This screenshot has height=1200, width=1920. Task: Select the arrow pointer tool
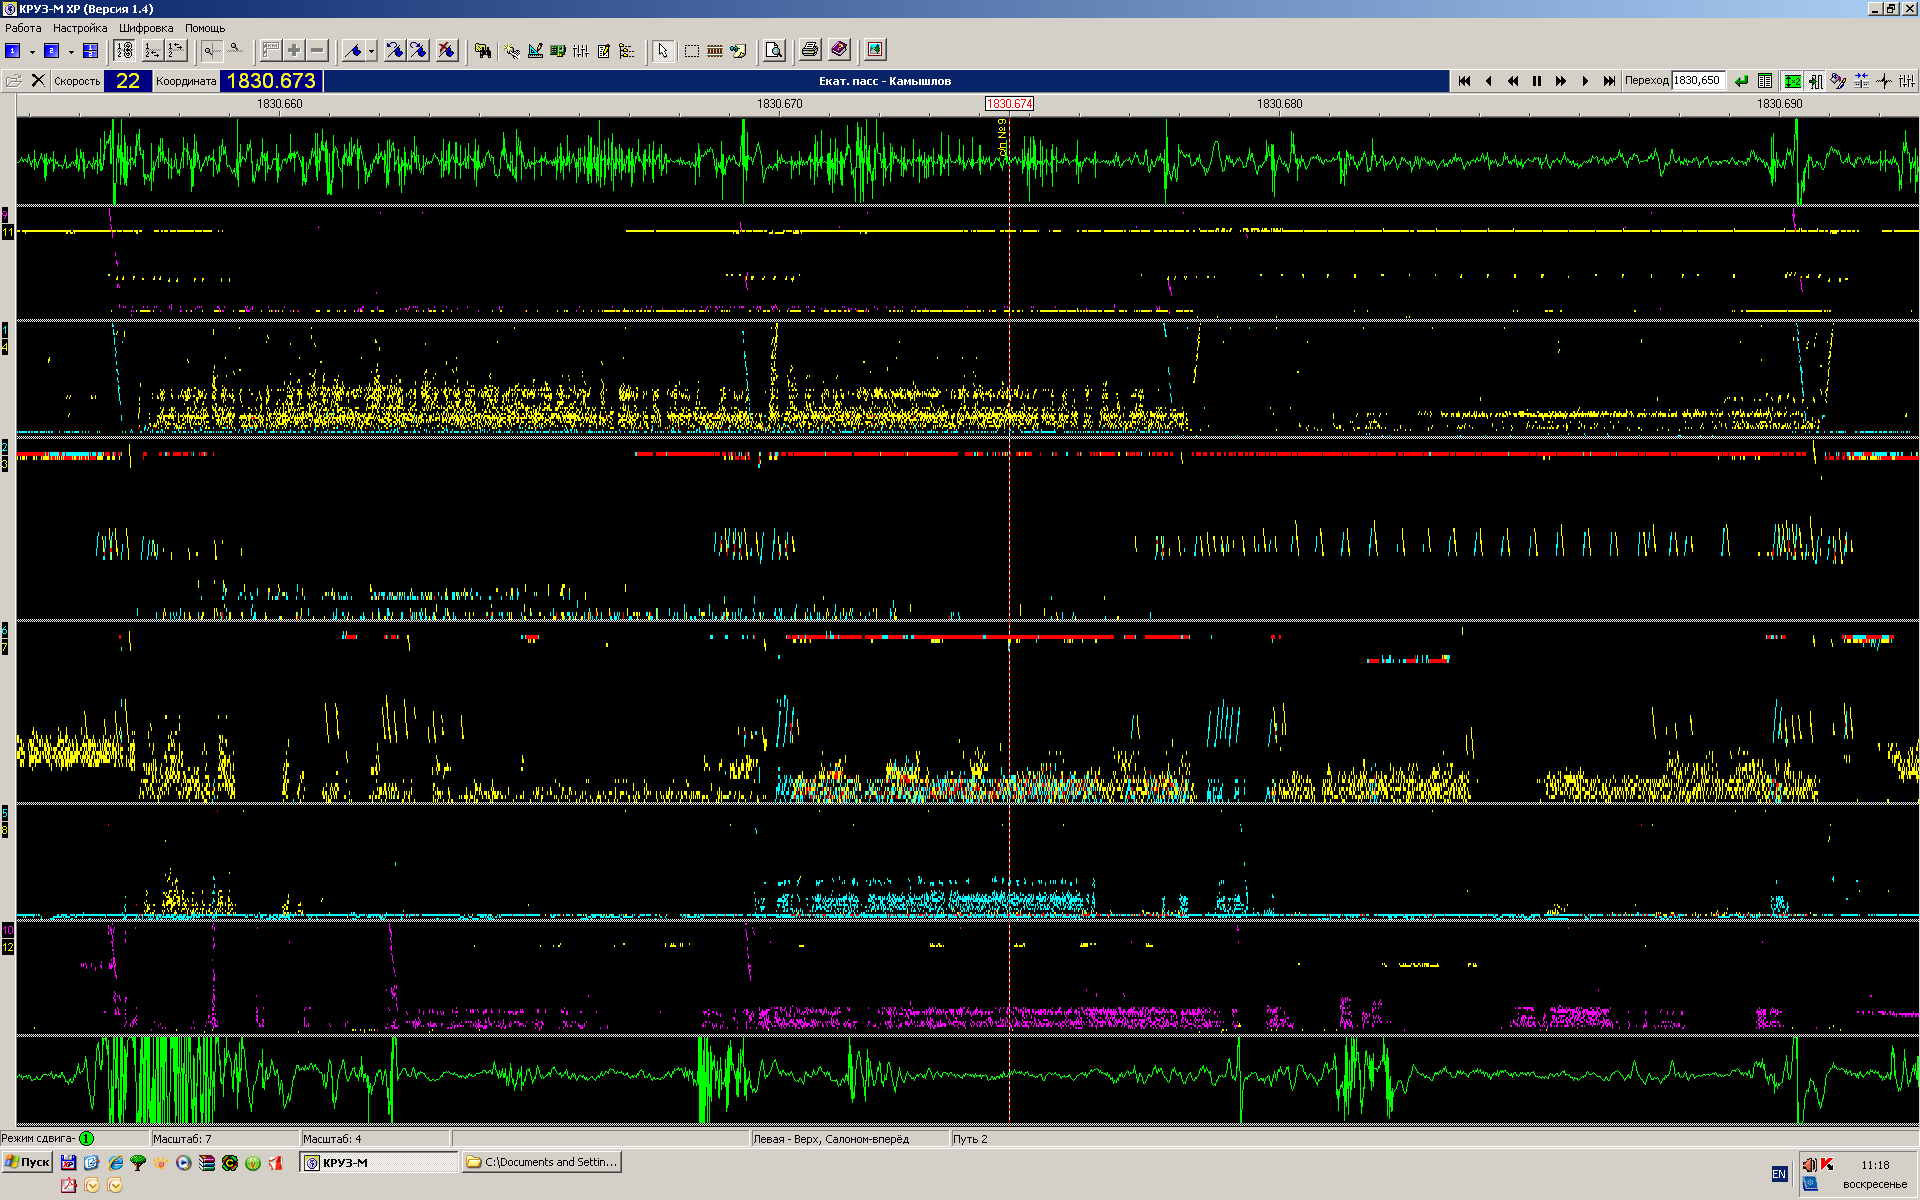[x=662, y=50]
